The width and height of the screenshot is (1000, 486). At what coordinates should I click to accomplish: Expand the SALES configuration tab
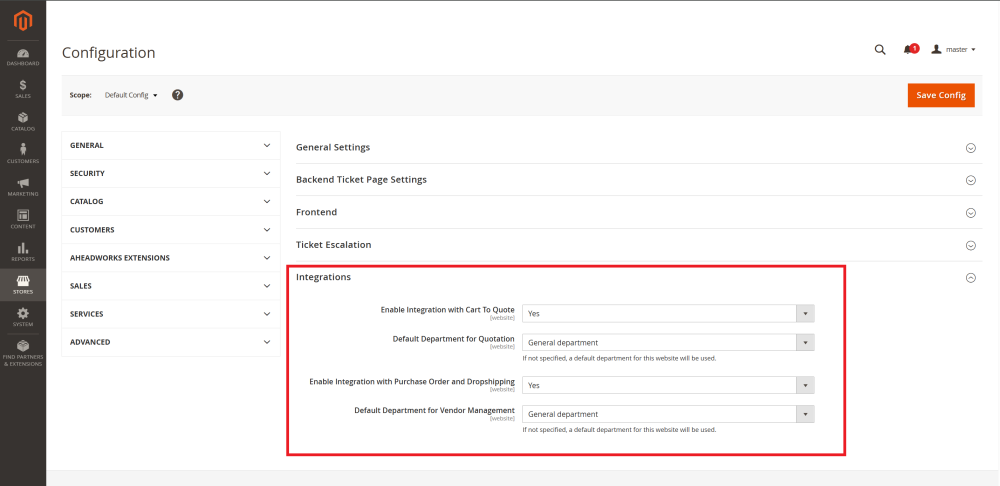(x=170, y=286)
